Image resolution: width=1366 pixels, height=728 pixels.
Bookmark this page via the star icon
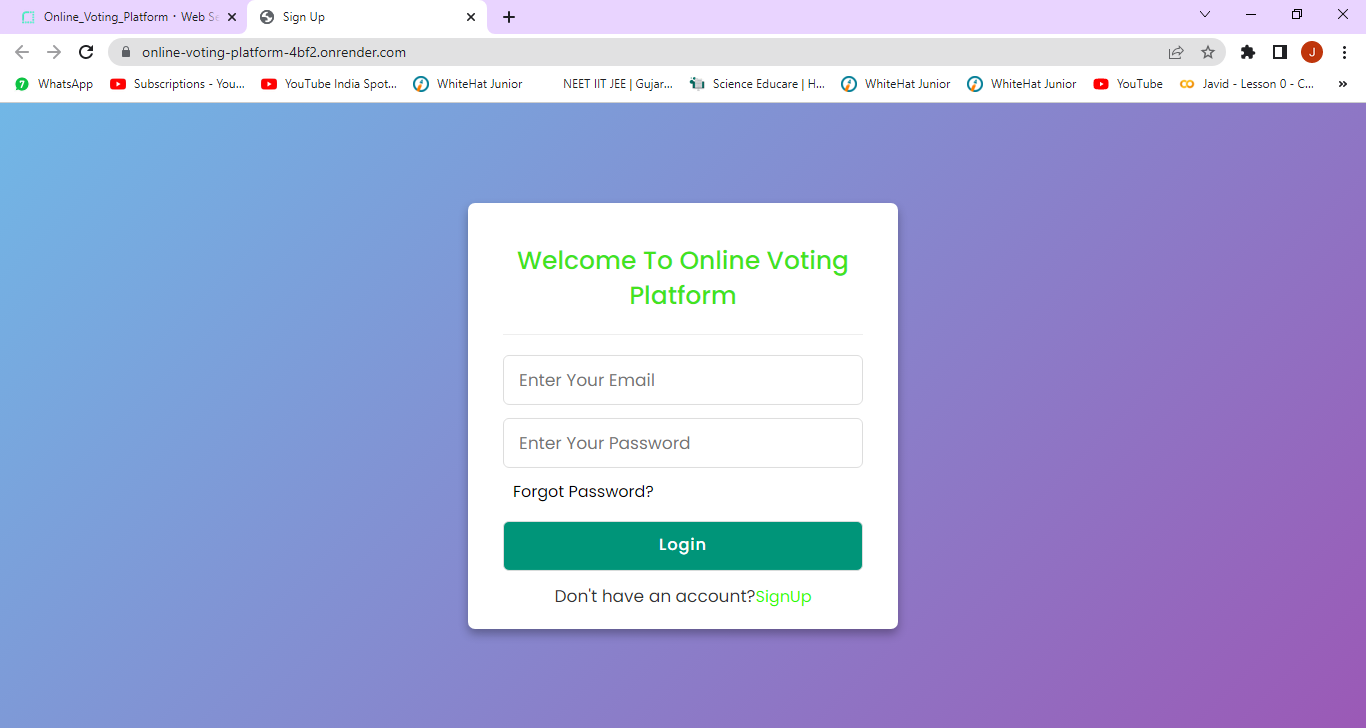click(x=1209, y=52)
